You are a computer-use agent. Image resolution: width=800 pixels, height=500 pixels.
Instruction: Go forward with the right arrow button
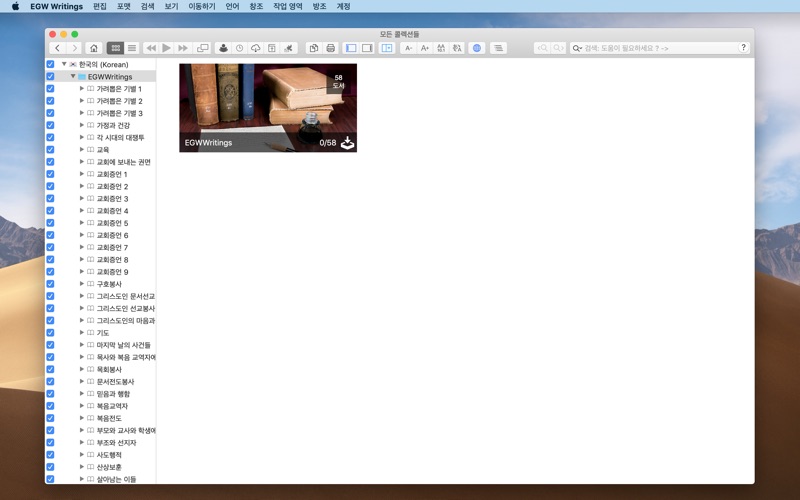[x=74, y=48]
